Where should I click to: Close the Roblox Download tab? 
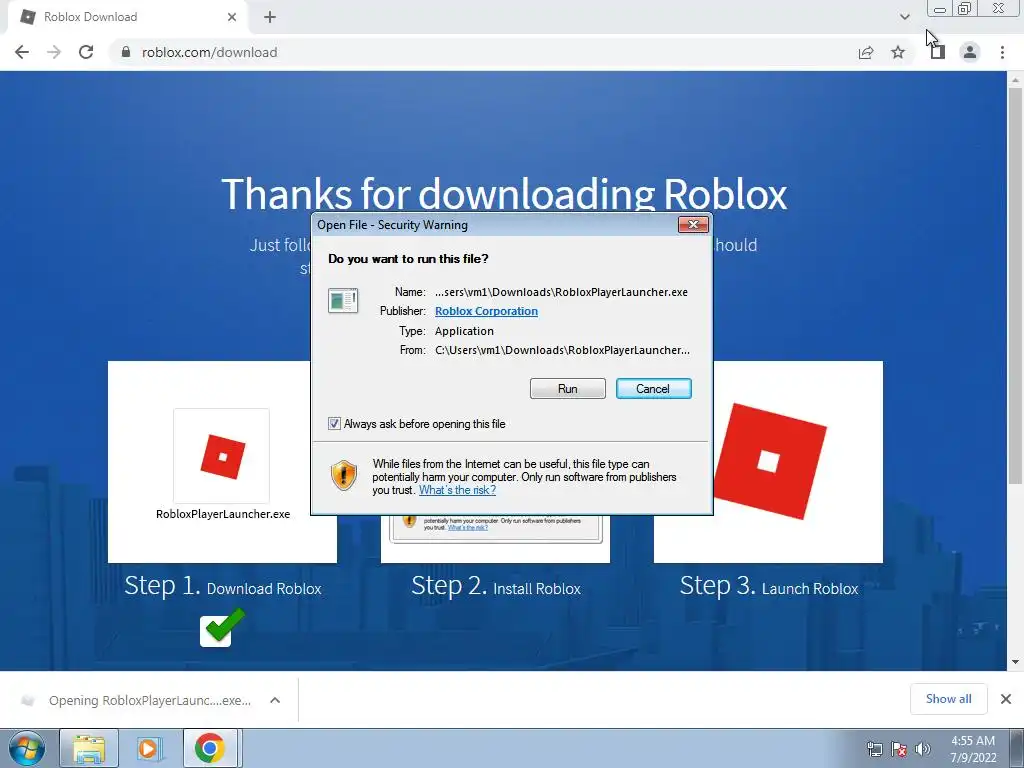coord(232,17)
